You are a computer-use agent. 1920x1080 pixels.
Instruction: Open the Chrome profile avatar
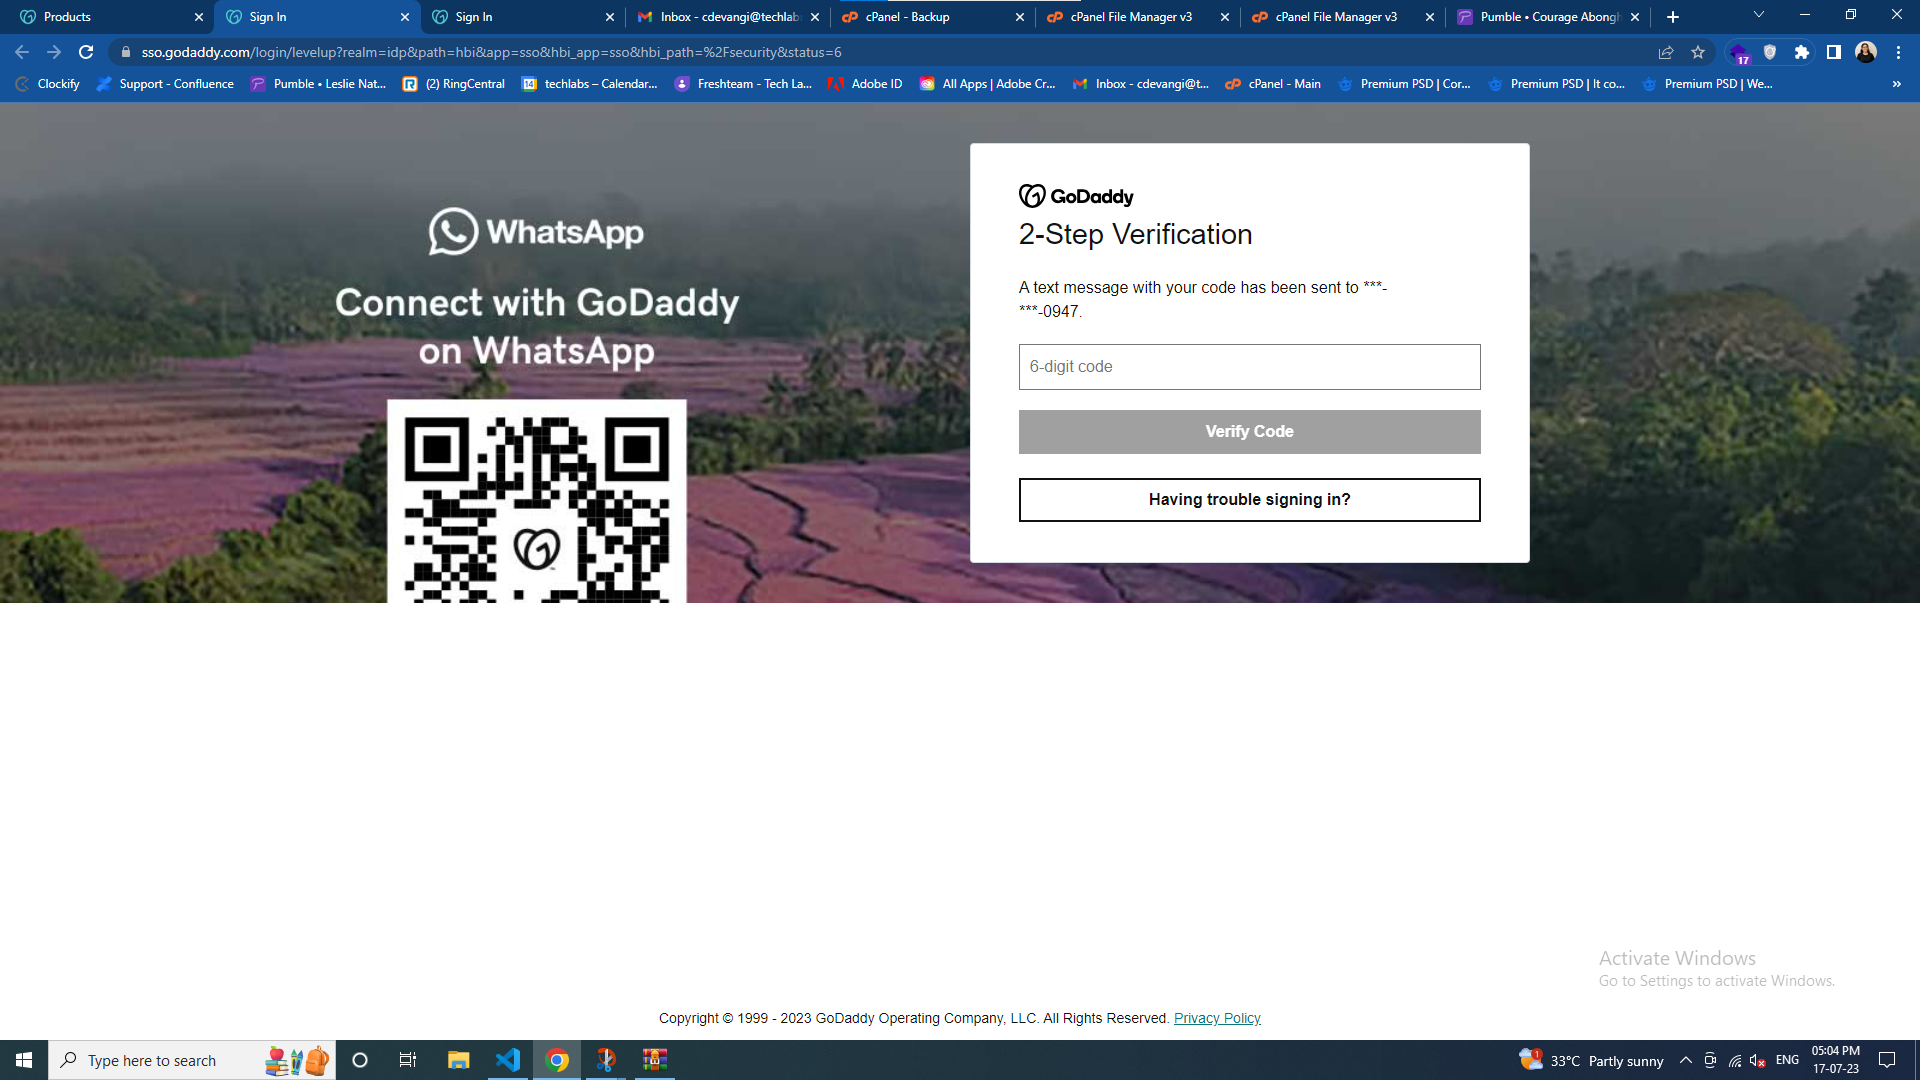(x=1866, y=52)
